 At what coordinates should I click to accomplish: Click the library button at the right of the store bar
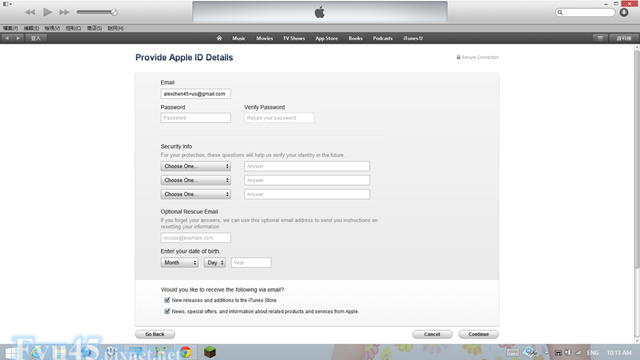pos(624,38)
